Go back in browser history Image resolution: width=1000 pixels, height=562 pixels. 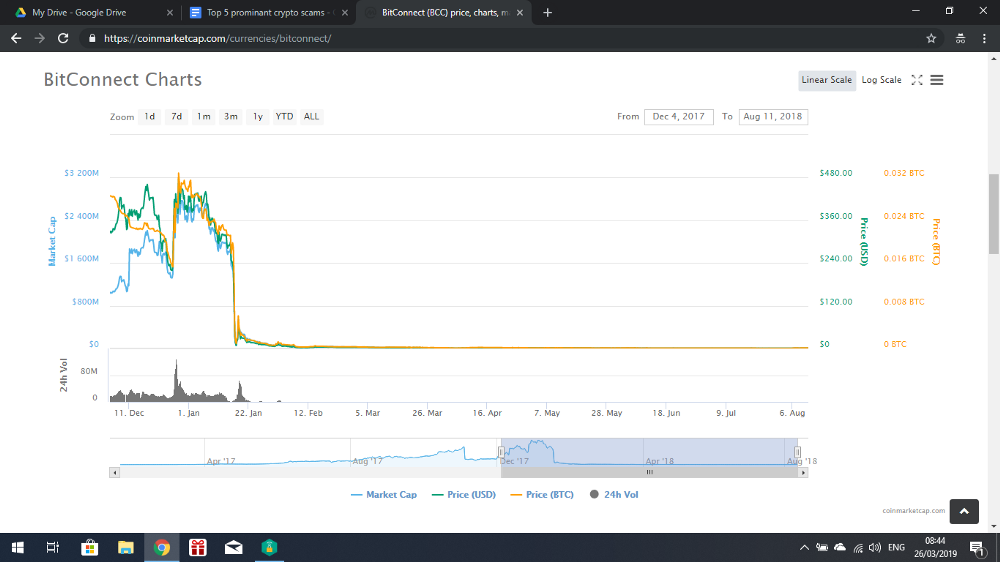(16, 38)
